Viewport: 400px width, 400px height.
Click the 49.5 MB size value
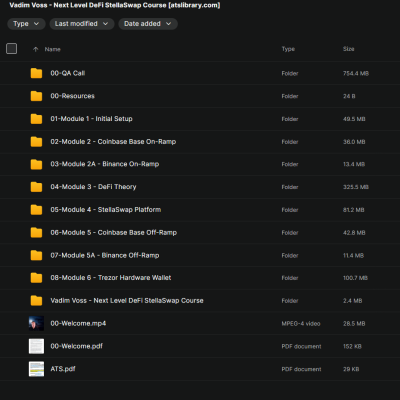pyautogui.click(x=354, y=119)
